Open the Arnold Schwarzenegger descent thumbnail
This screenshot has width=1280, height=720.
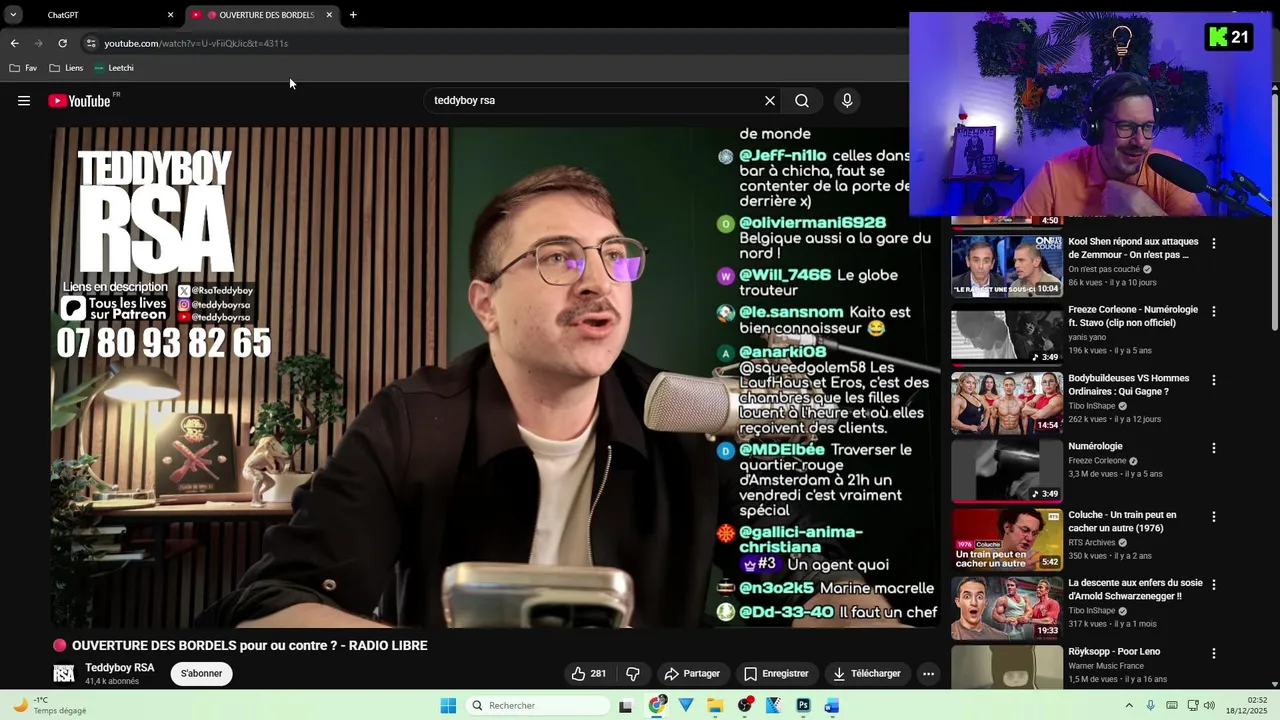1007,608
